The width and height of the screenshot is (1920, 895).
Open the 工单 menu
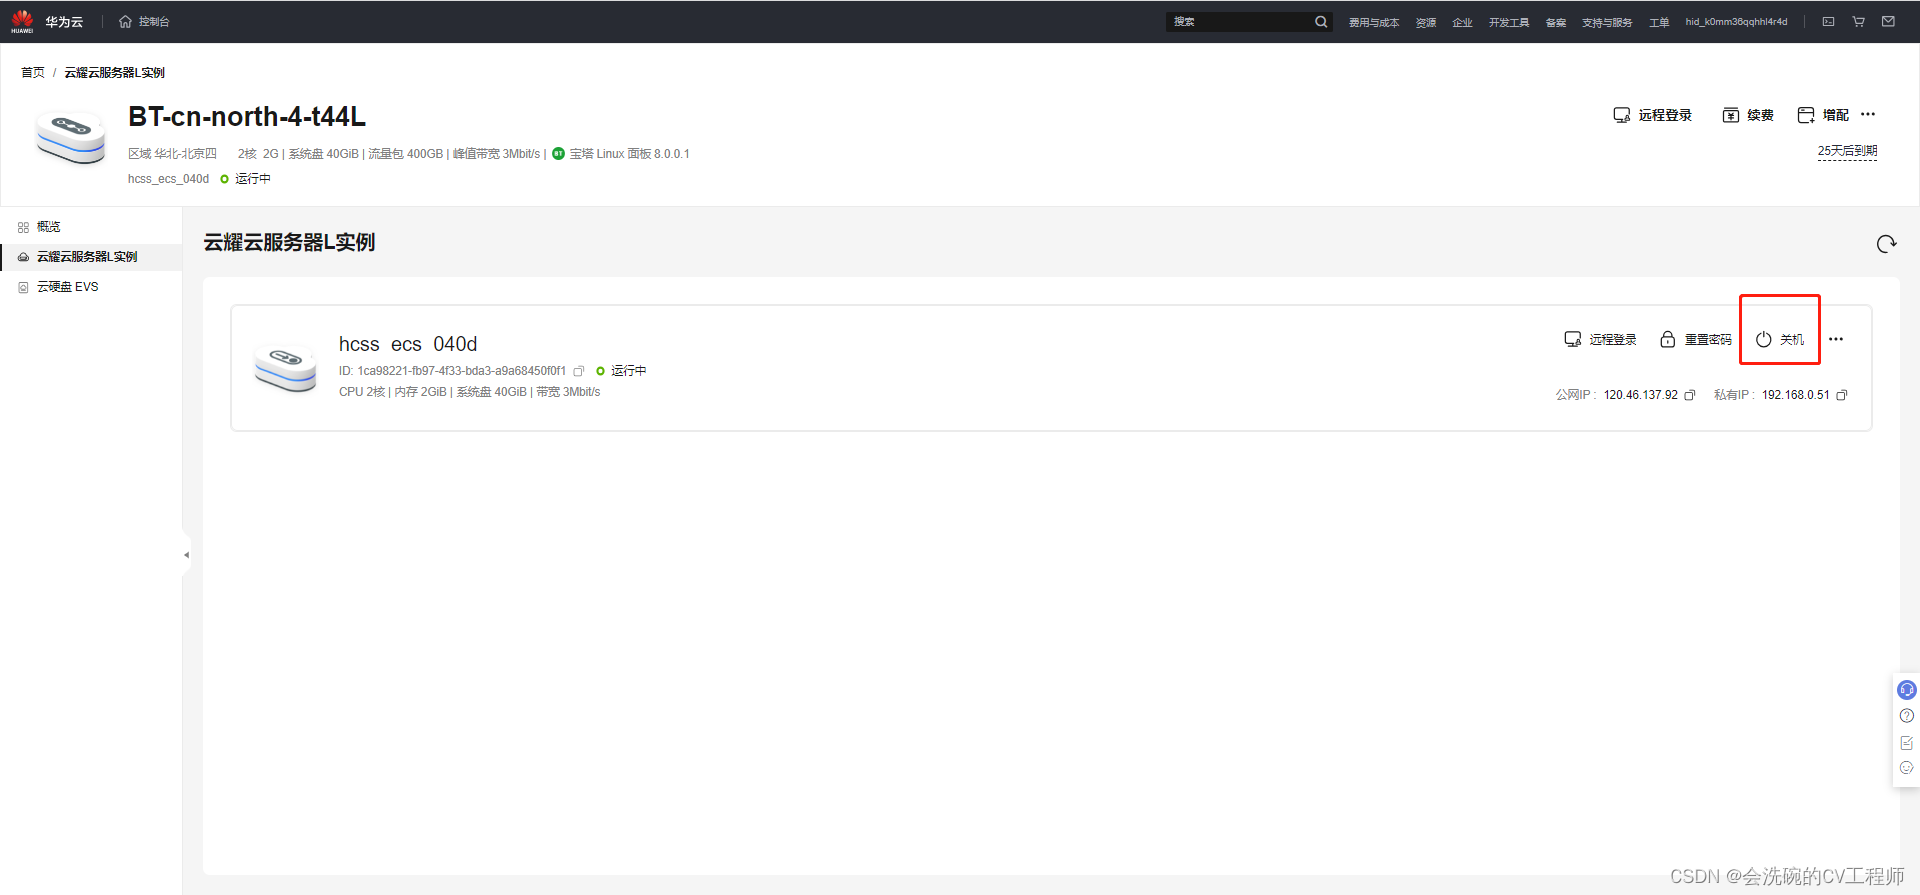1659,22
